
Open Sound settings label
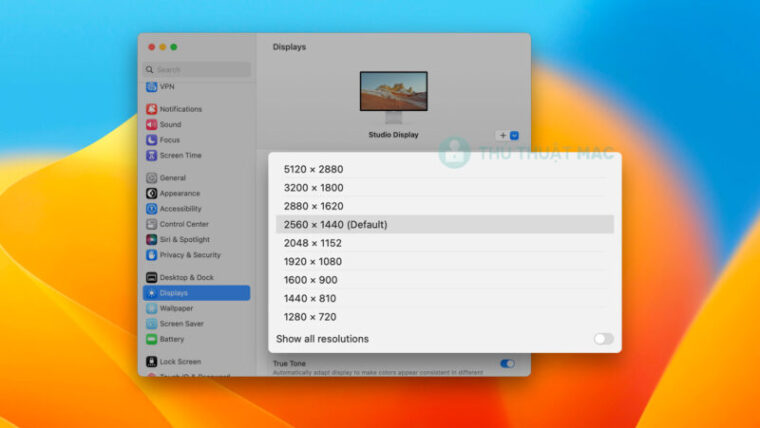point(171,125)
